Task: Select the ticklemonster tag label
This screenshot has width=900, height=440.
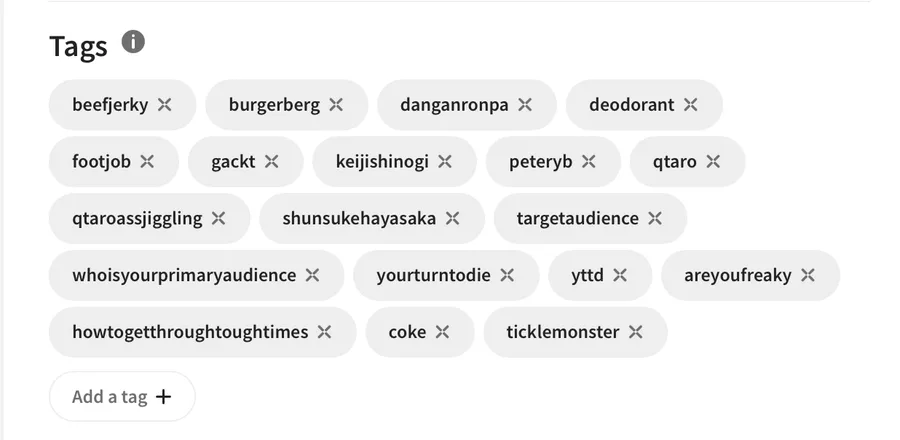Action: (562, 332)
